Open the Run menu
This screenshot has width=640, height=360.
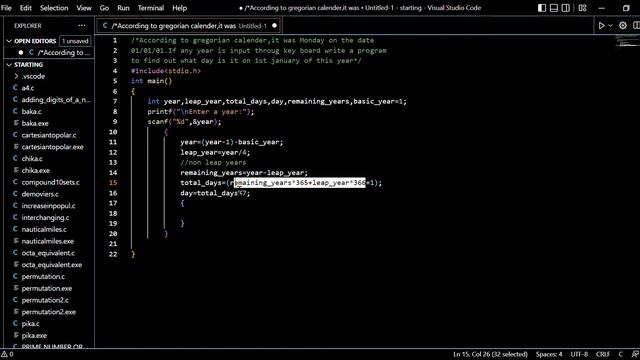click(x=123, y=8)
